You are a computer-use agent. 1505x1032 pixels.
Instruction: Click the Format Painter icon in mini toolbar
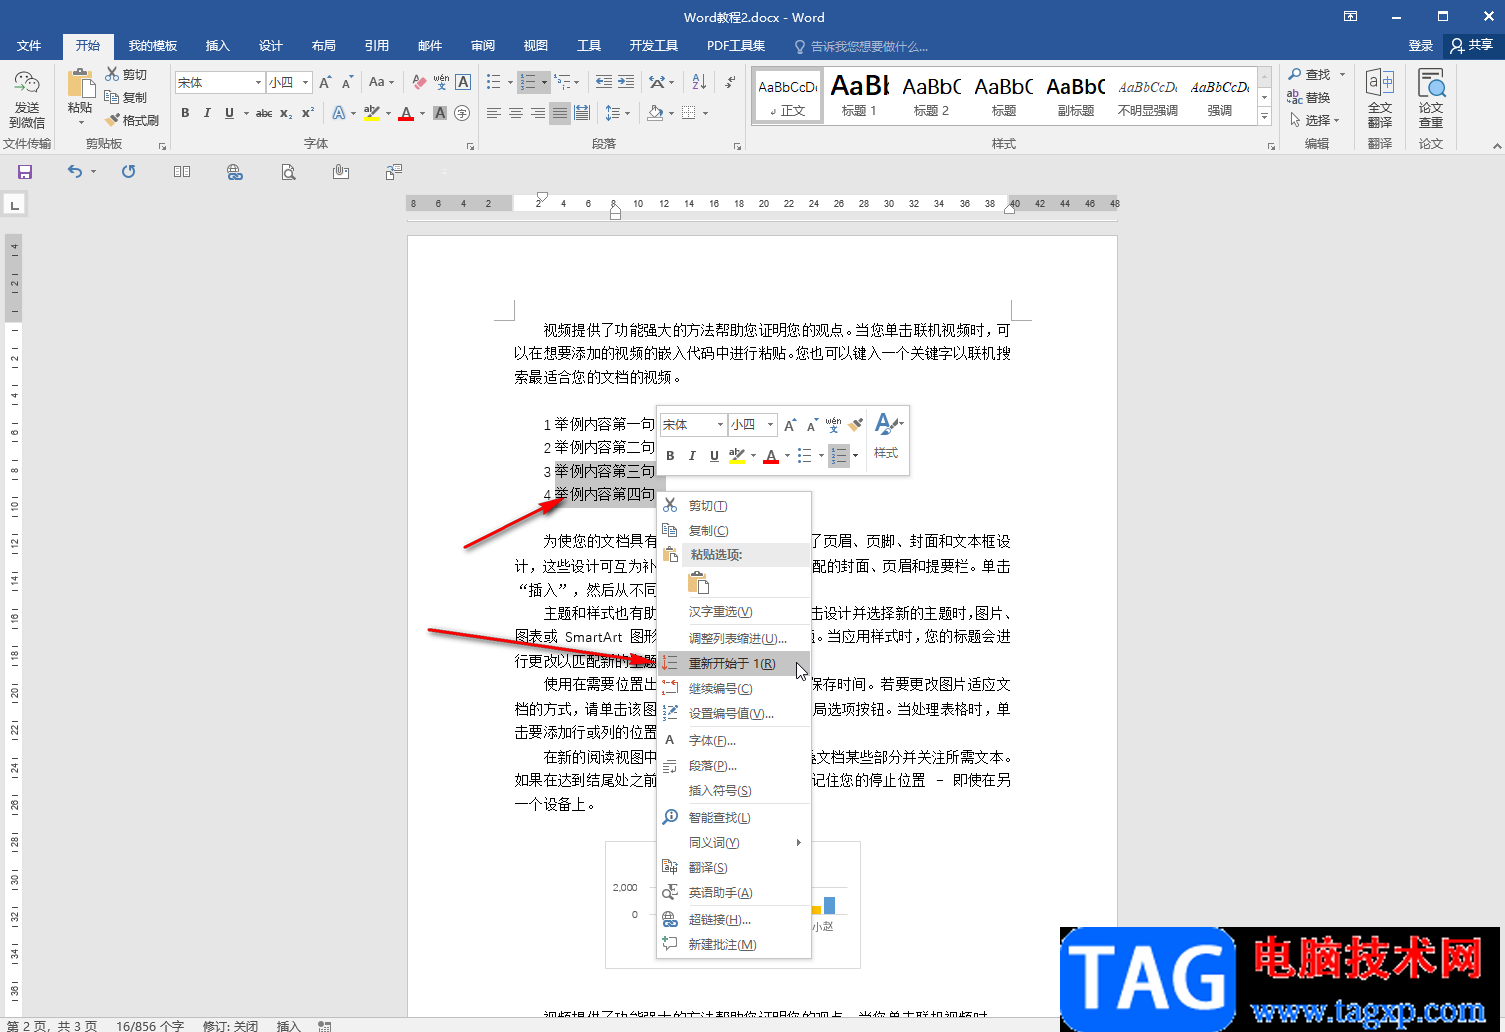coord(856,425)
